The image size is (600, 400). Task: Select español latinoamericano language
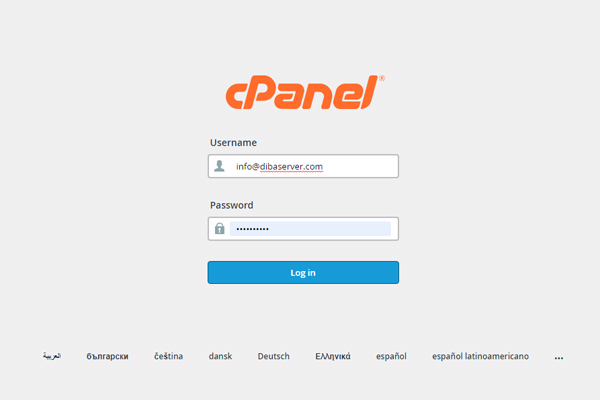click(x=480, y=356)
